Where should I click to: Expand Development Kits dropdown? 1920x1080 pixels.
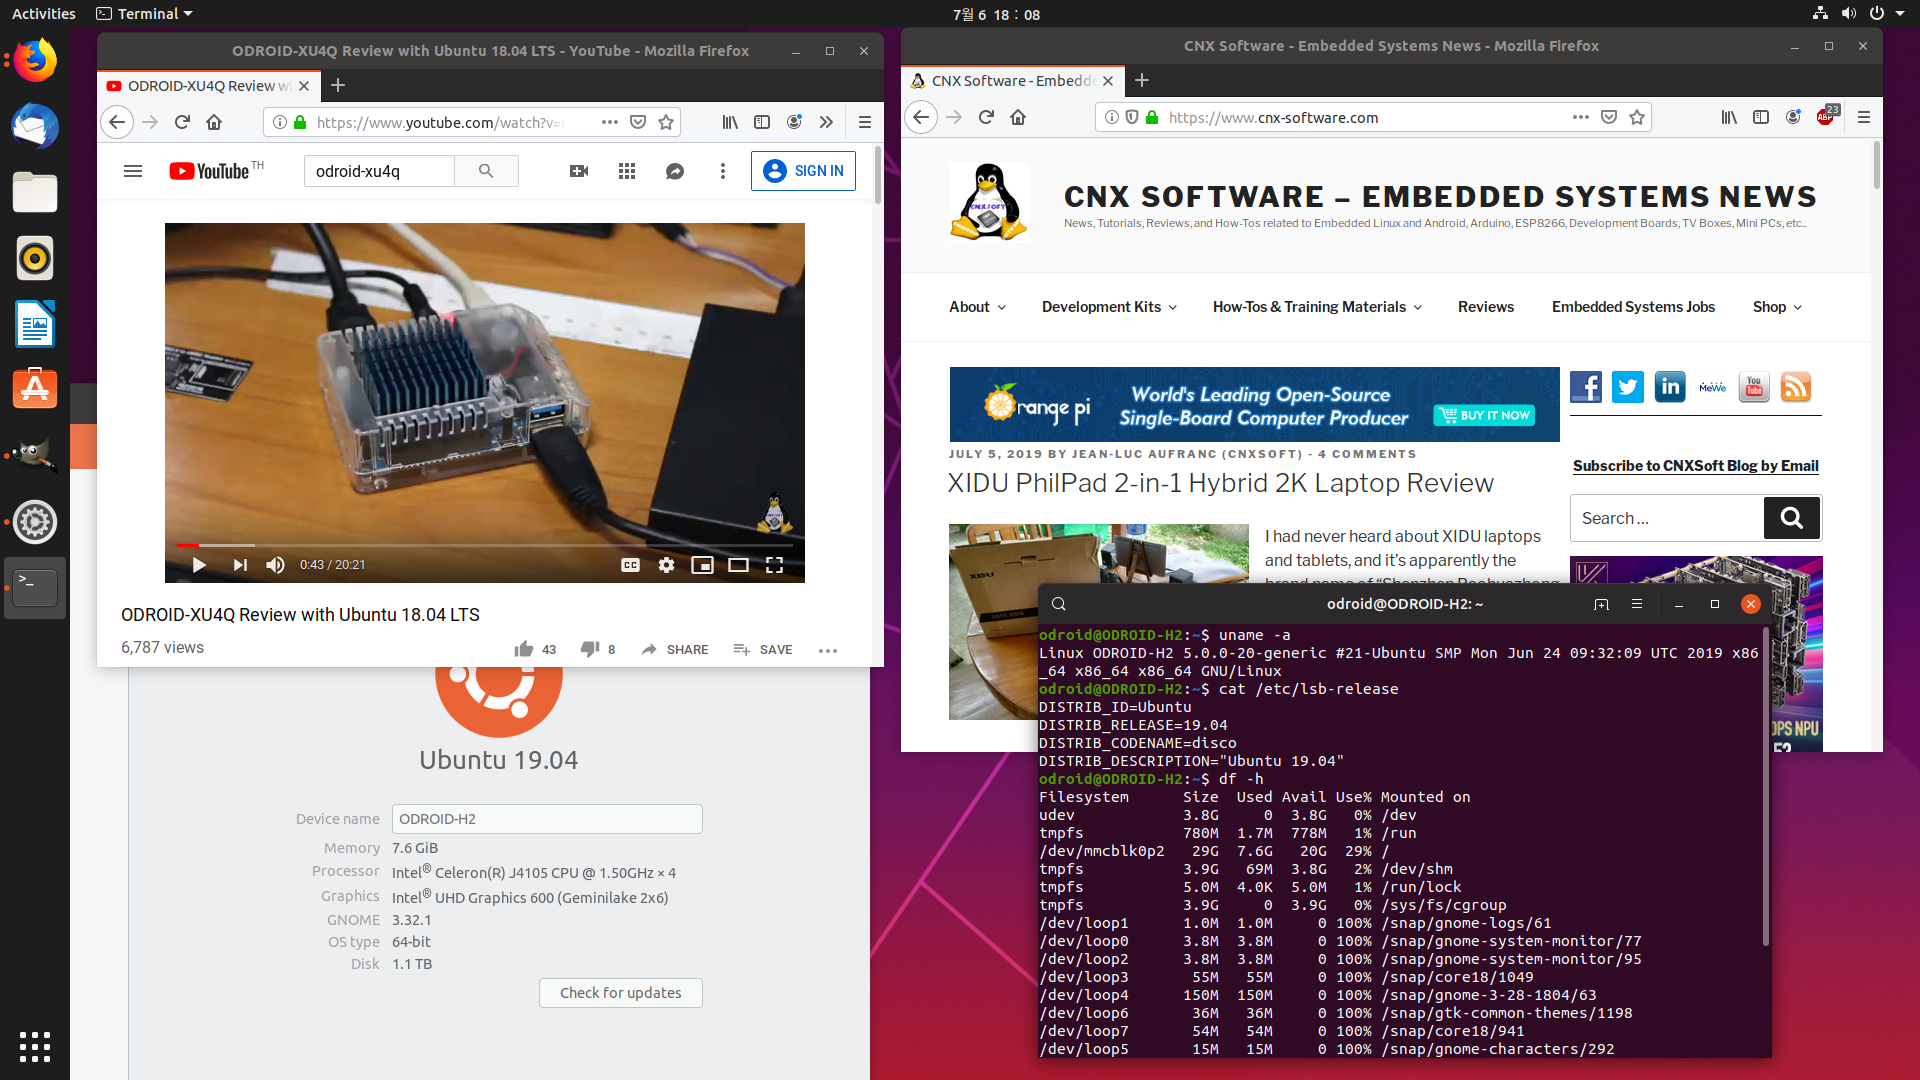coord(1109,307)
